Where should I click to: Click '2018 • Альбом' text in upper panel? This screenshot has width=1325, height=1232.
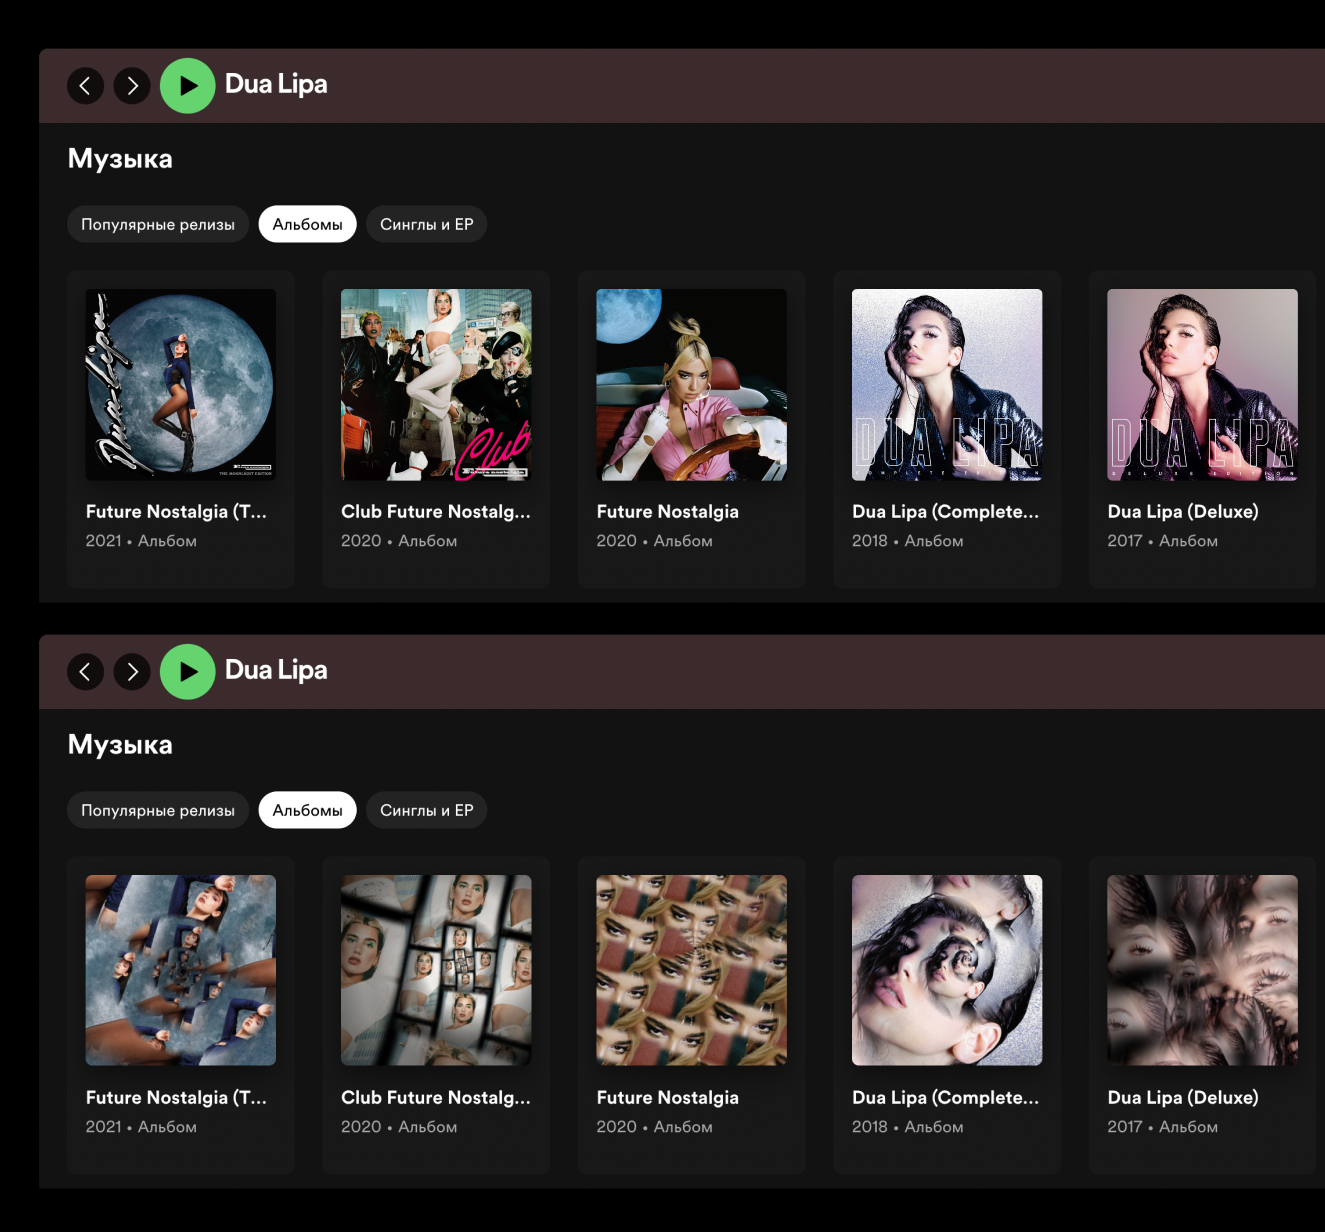click(x=908, y=541)
